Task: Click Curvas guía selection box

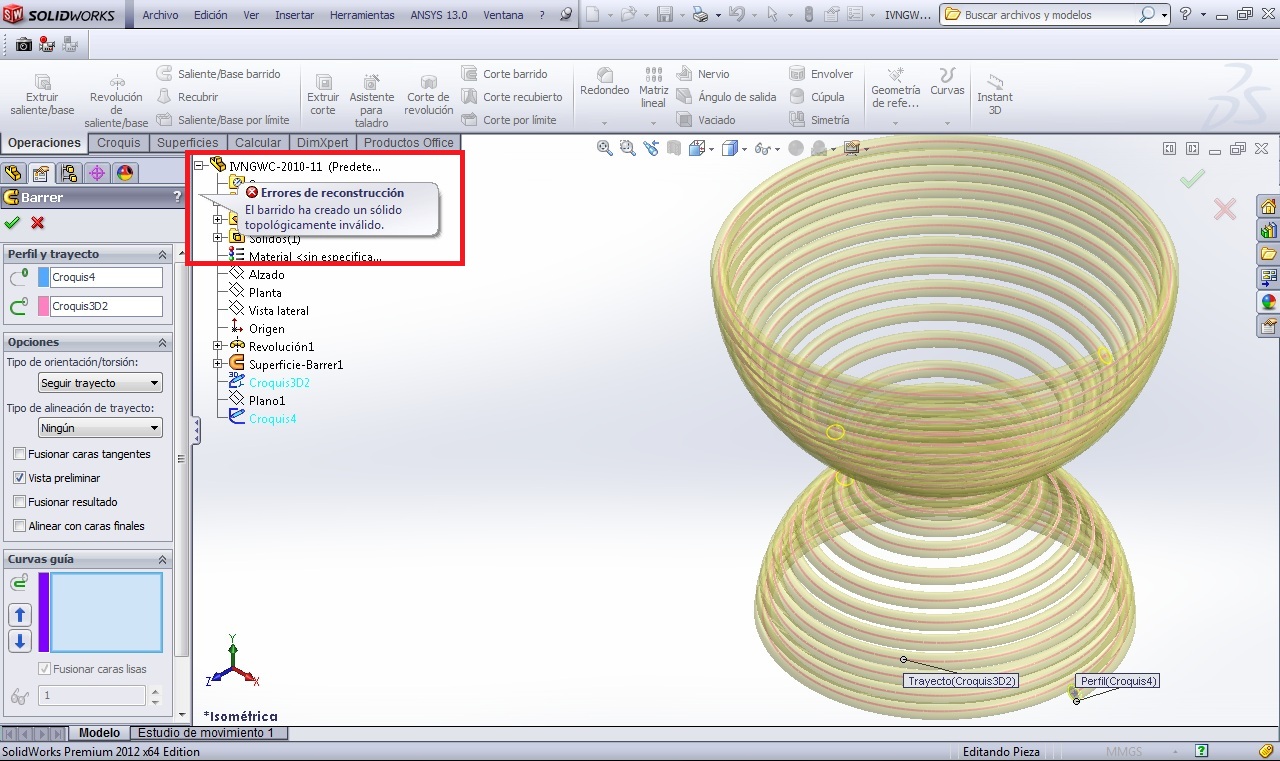Action: tap(106, 612)
